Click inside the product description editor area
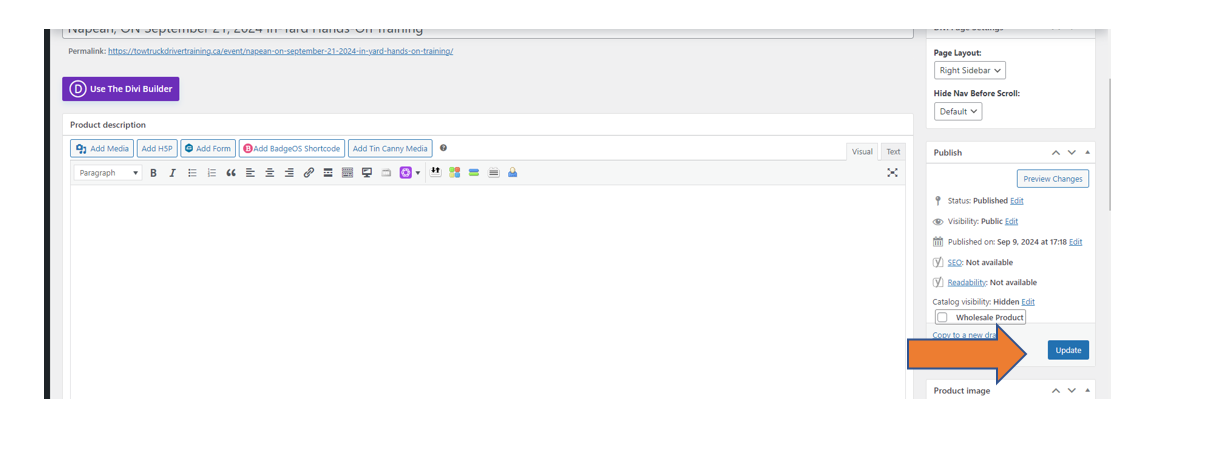 coord(486,290)
